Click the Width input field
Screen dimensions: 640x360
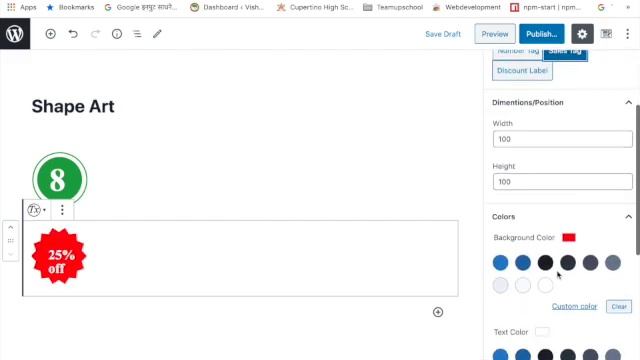(x=562, y=139)
